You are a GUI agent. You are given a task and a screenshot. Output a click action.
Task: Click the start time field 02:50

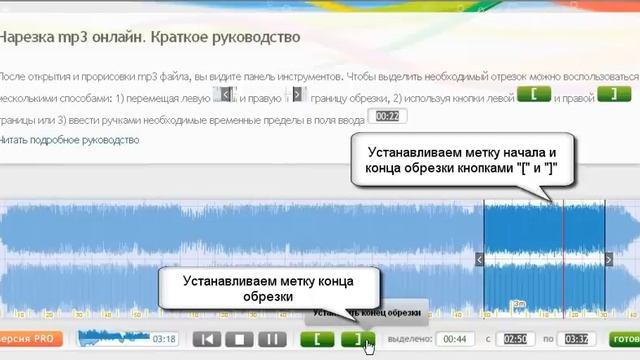pos(515,339)
